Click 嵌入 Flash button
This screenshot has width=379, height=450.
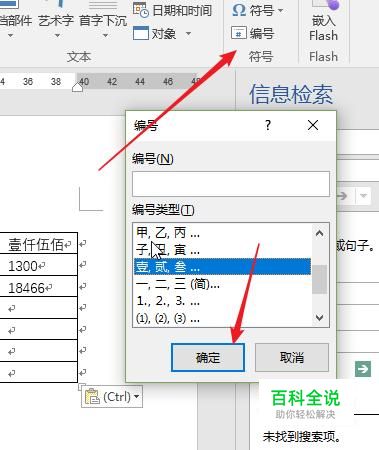[323, 21]
